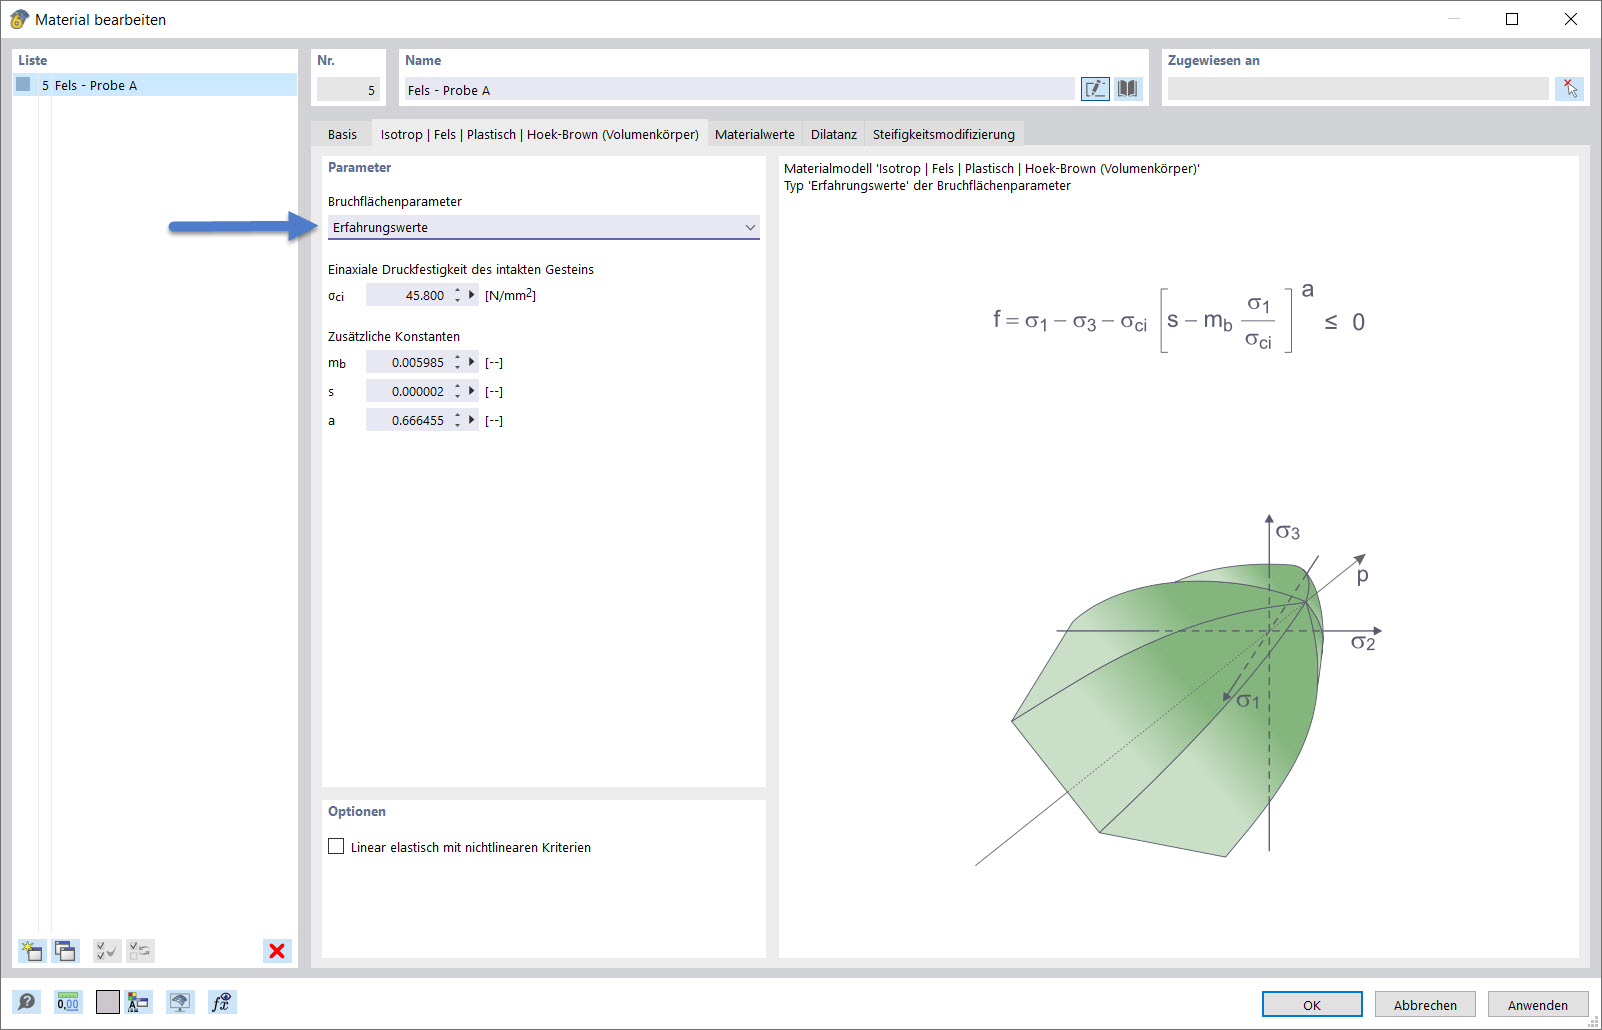Screen dimensions: 1602x1030
Task: Switch to the Basis tab
Action: point(342,134)
